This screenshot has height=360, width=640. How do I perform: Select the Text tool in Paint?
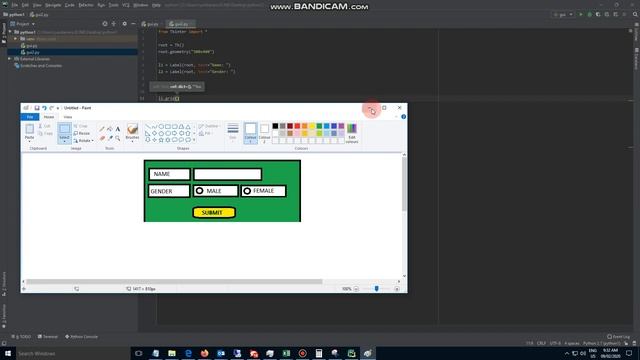(118, 129)
